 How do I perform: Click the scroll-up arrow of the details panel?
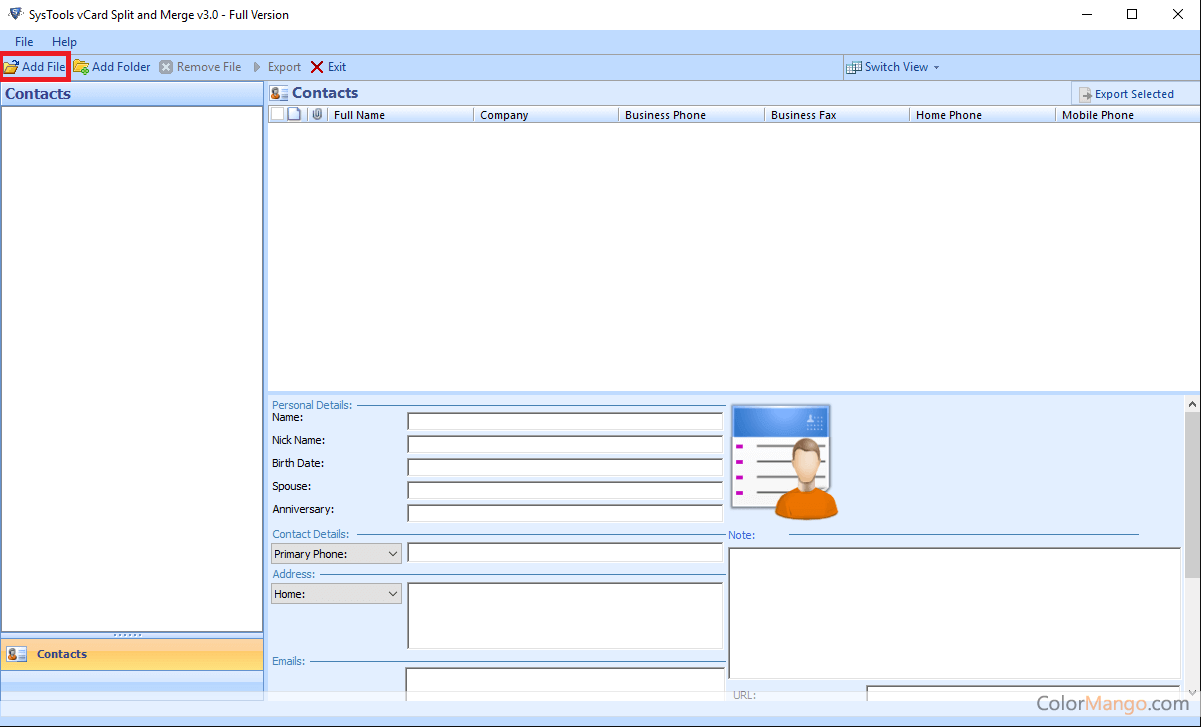(1192, 404)
